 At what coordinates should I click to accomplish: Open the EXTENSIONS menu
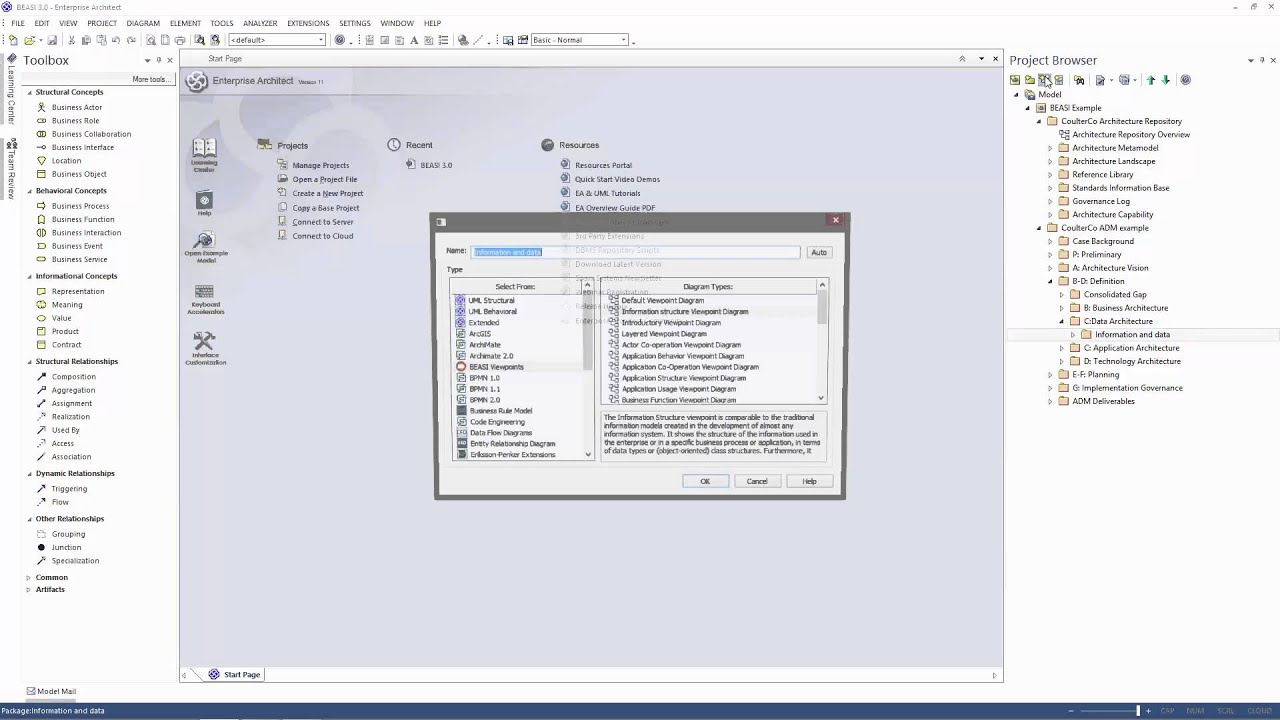coord(308,23)
